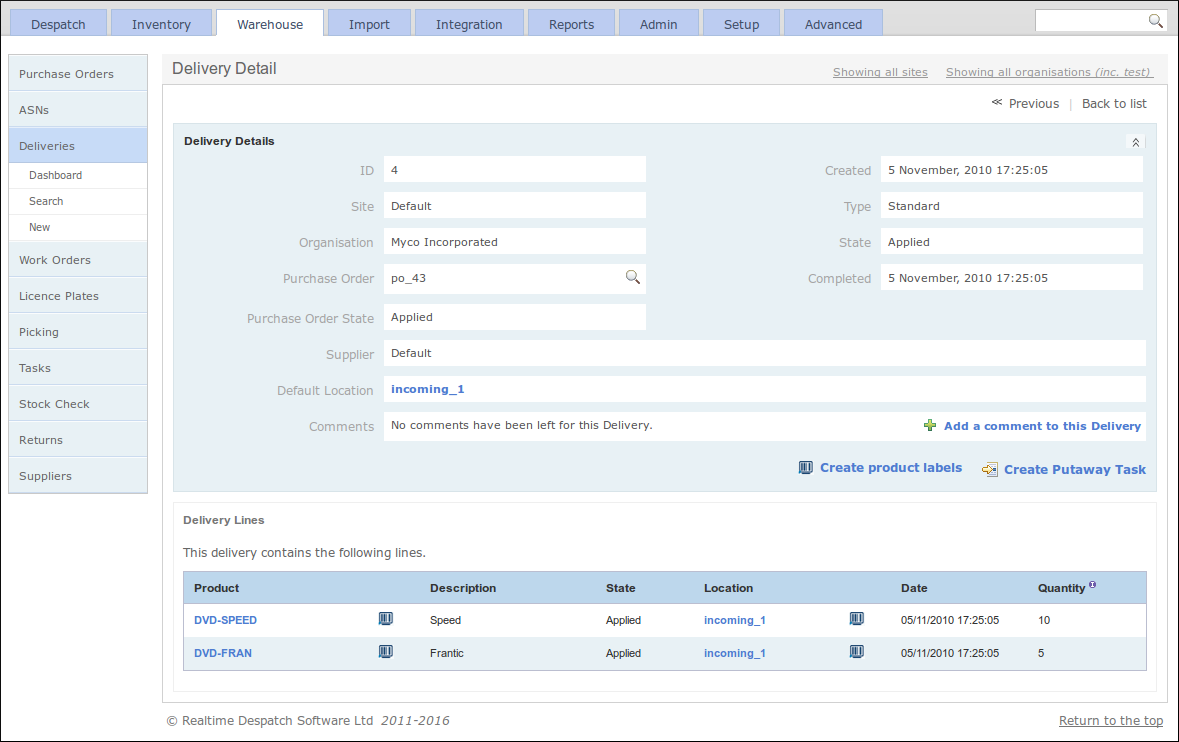The width and height of the screenshot is (1179, 742).
Task: Switch to the Inventory tab
Action: coord(161,23)
